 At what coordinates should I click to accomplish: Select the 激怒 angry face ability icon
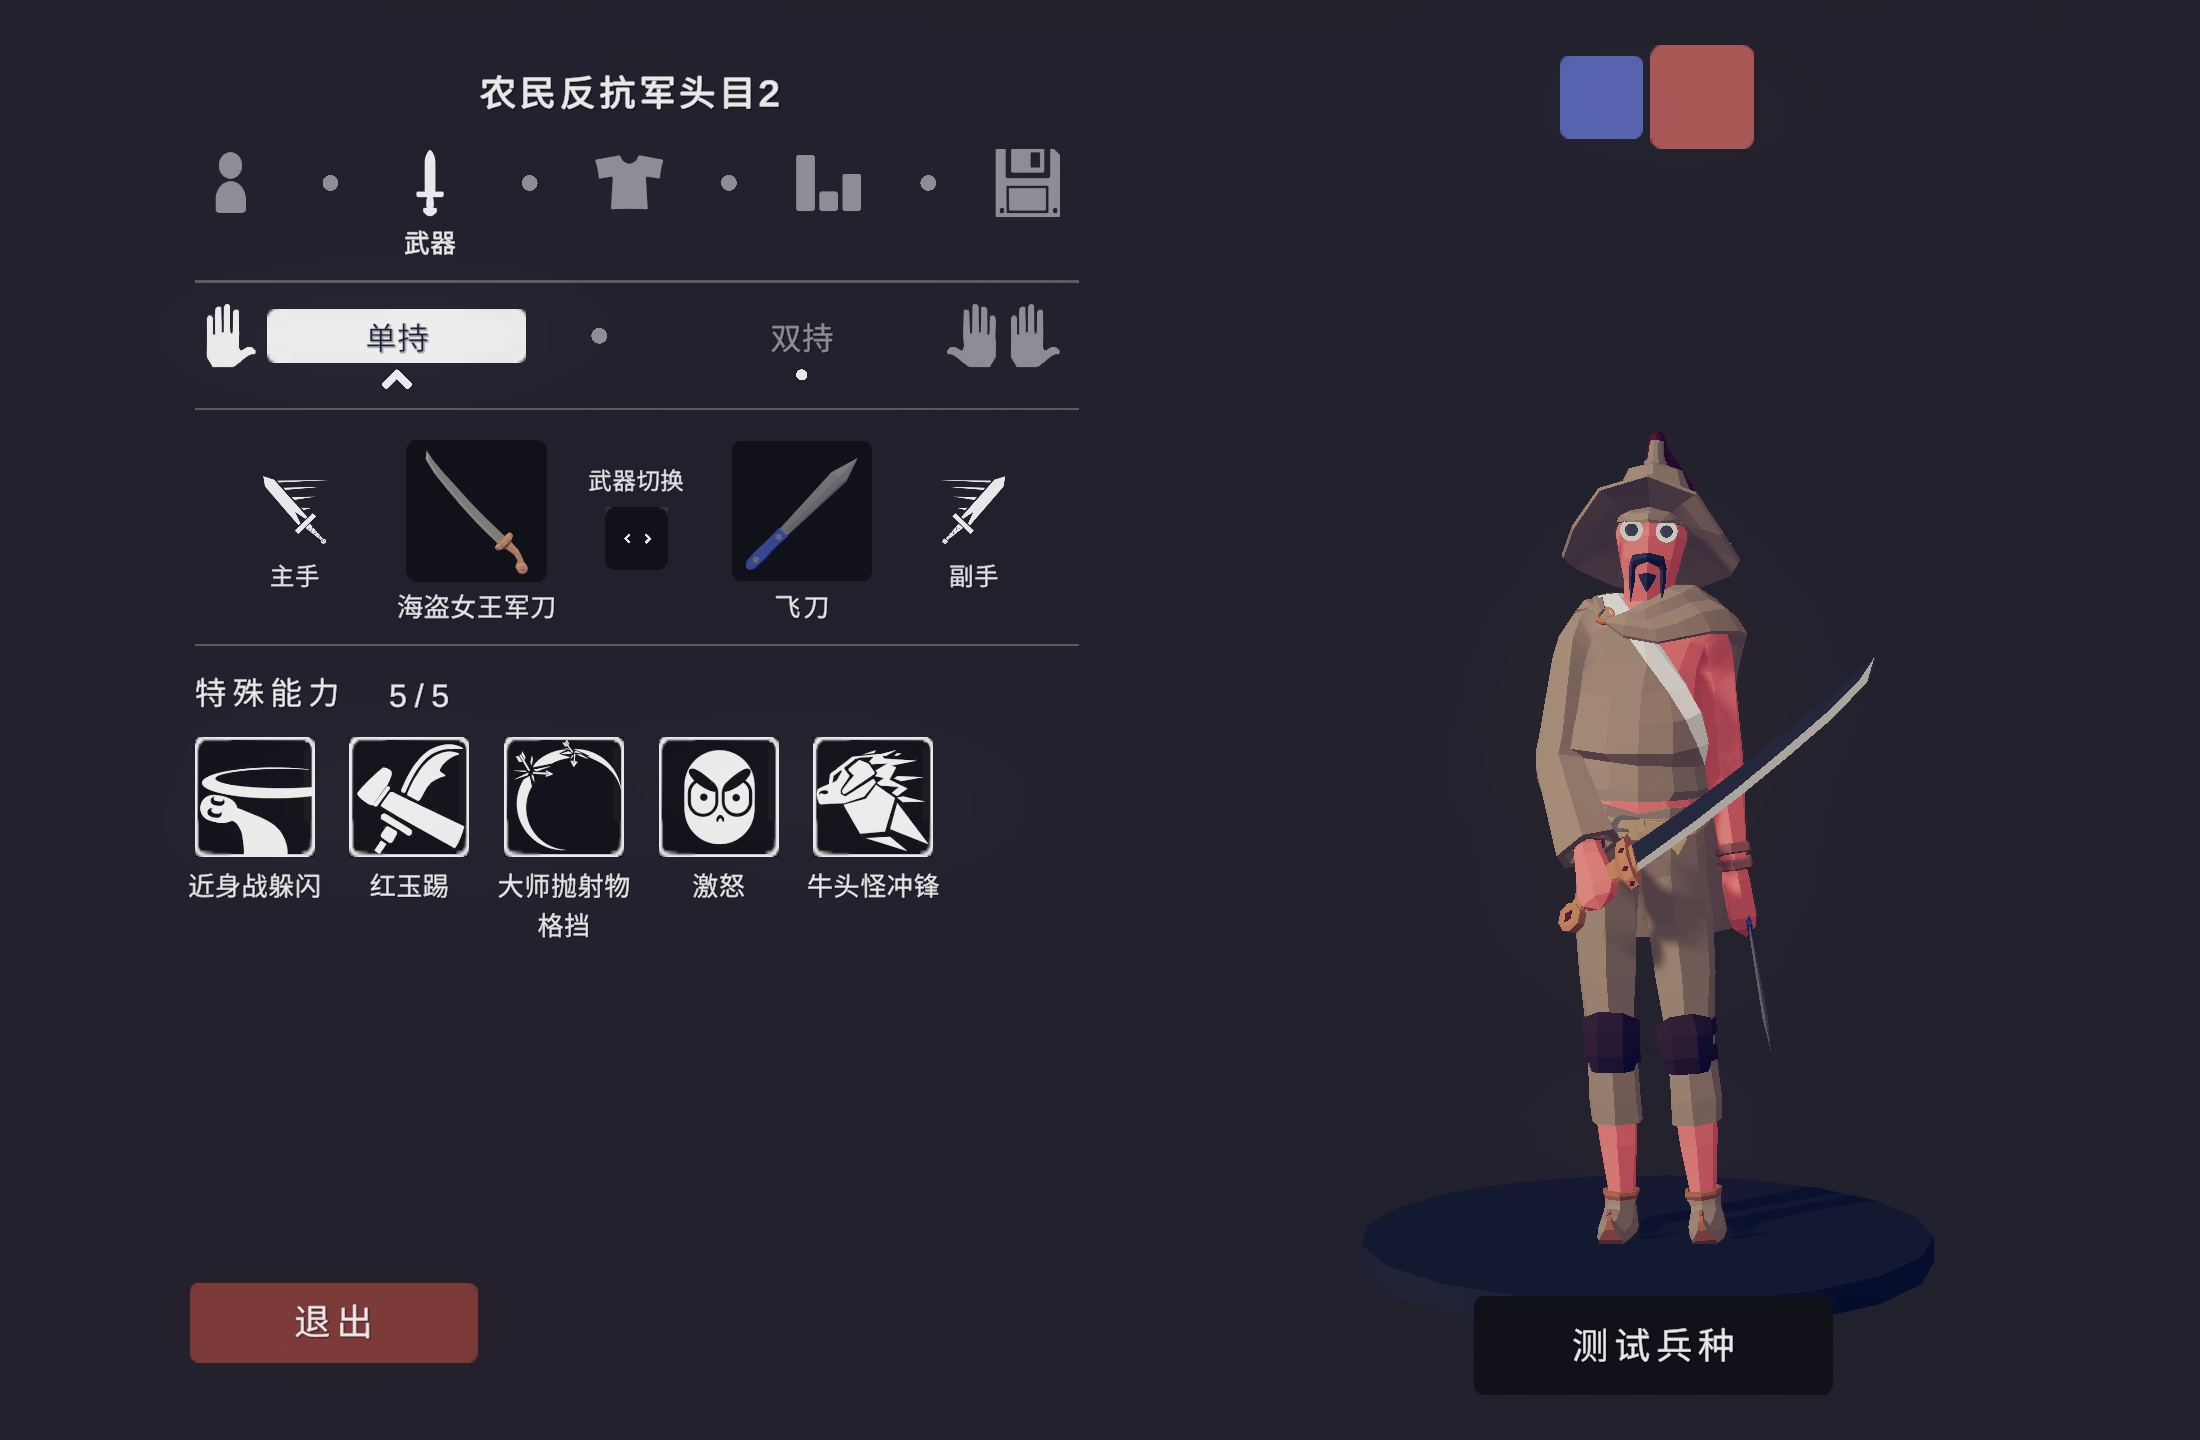click(719, 797)
